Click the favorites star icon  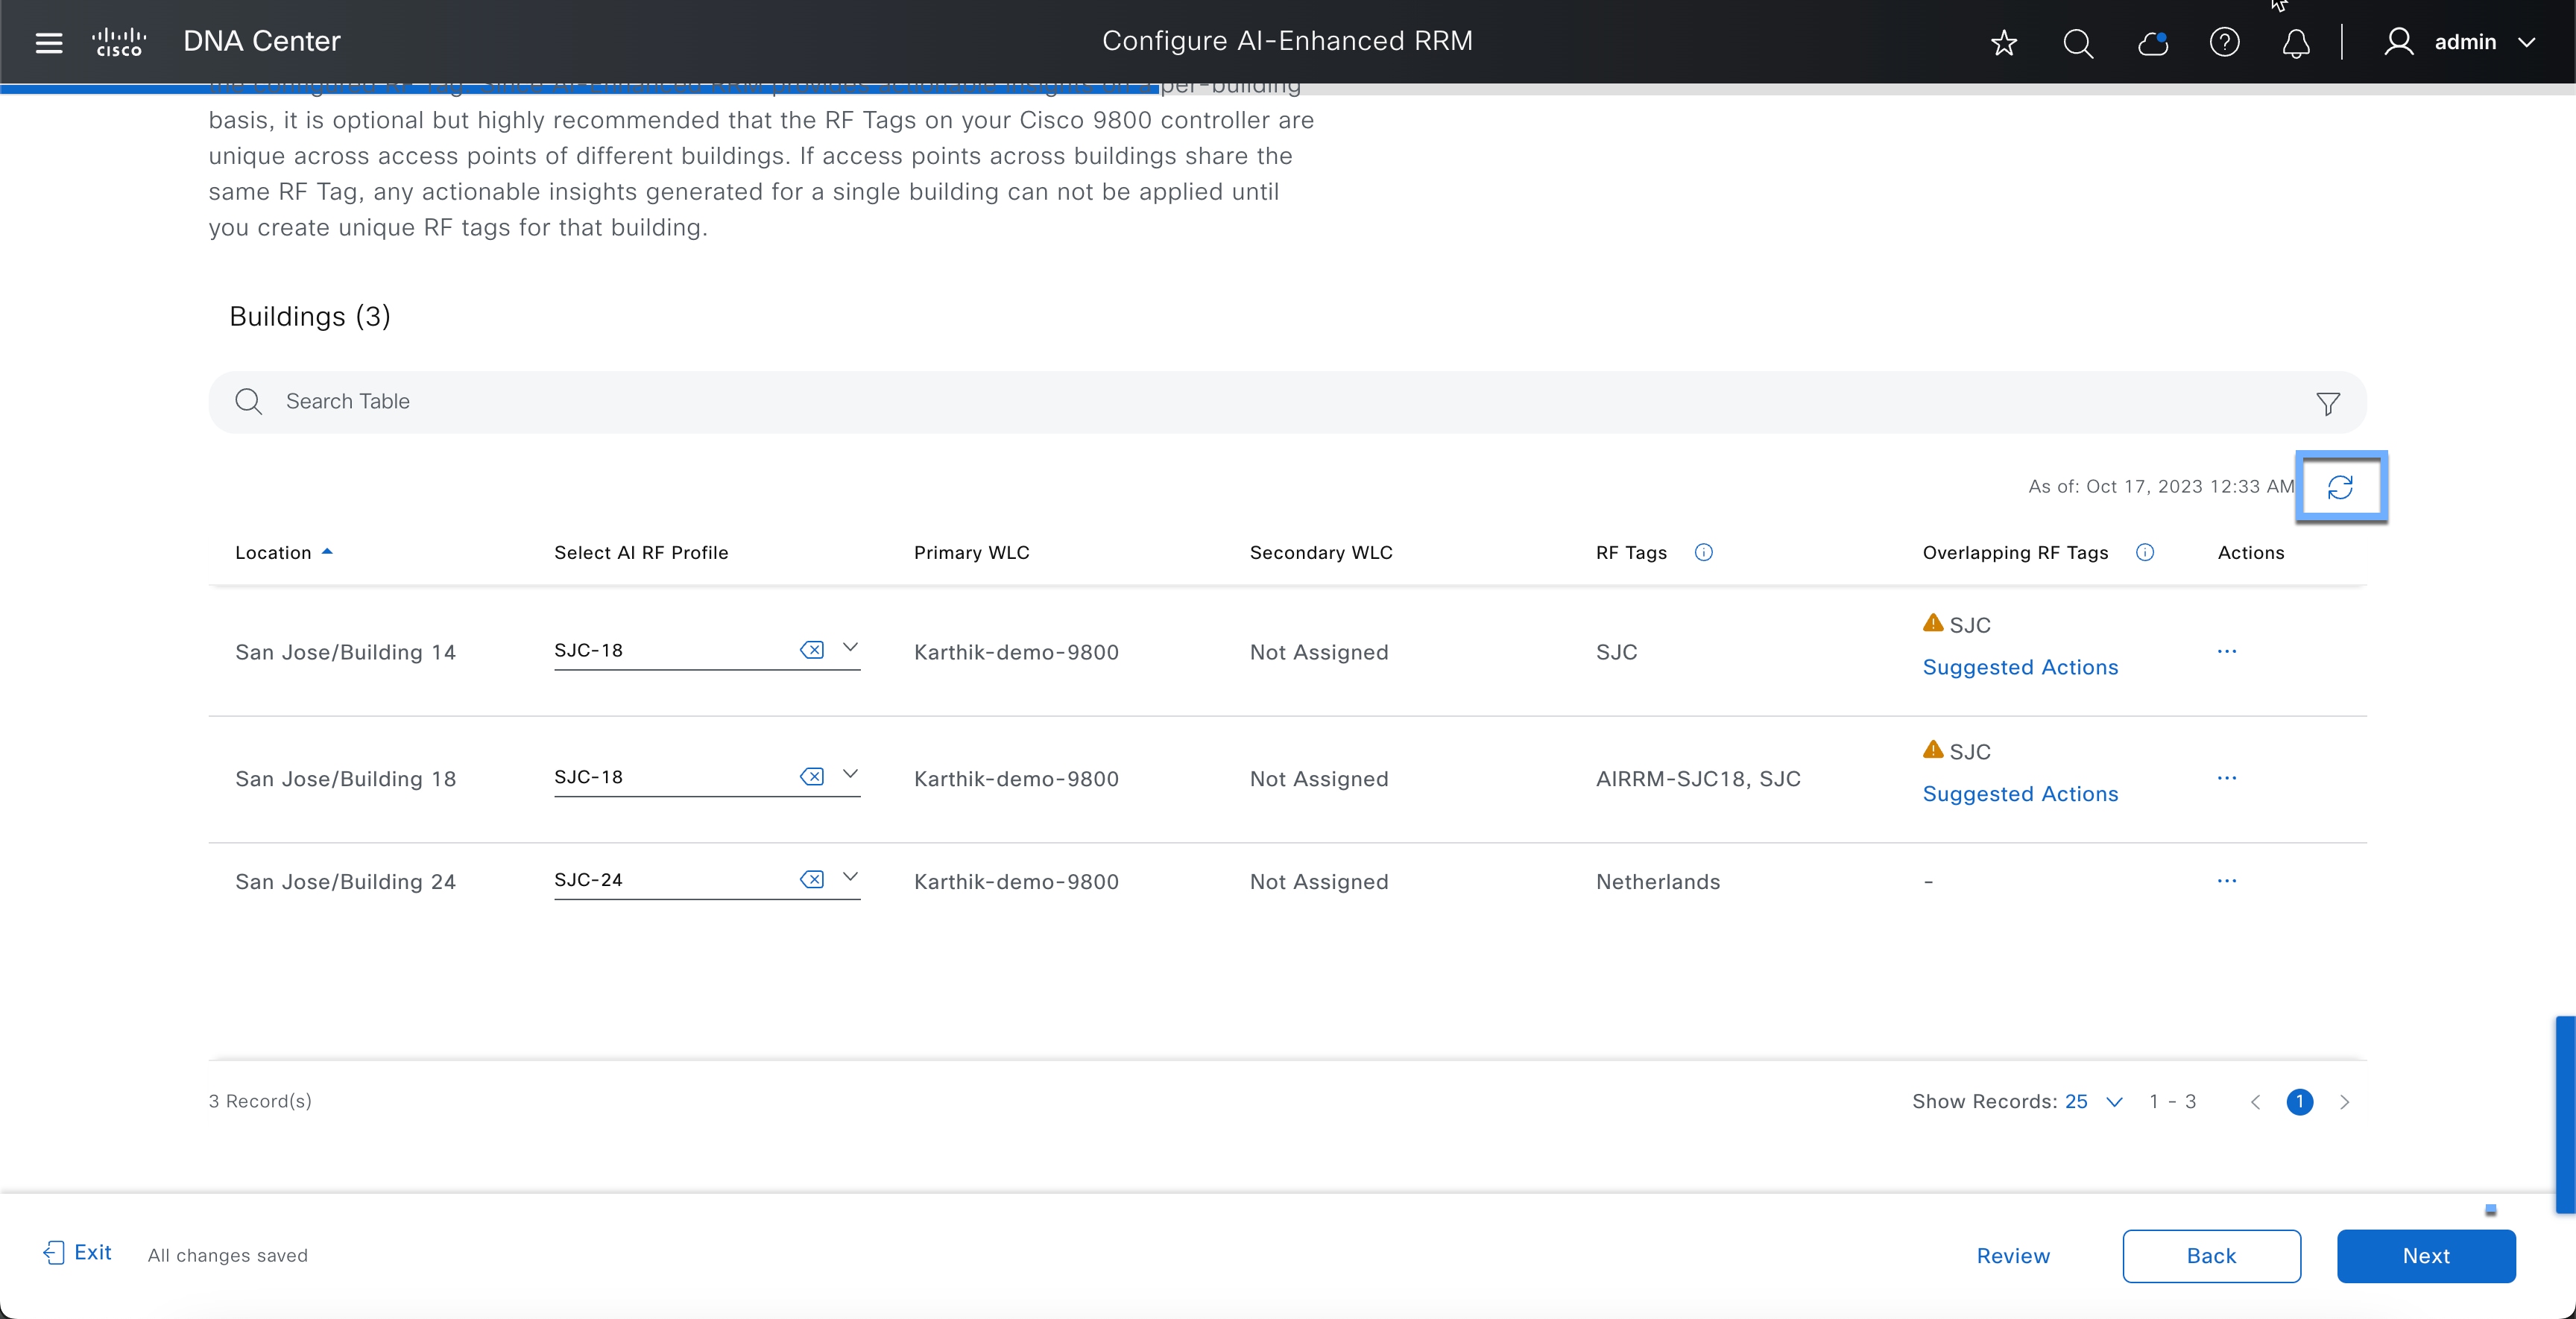coord(2003,42)
